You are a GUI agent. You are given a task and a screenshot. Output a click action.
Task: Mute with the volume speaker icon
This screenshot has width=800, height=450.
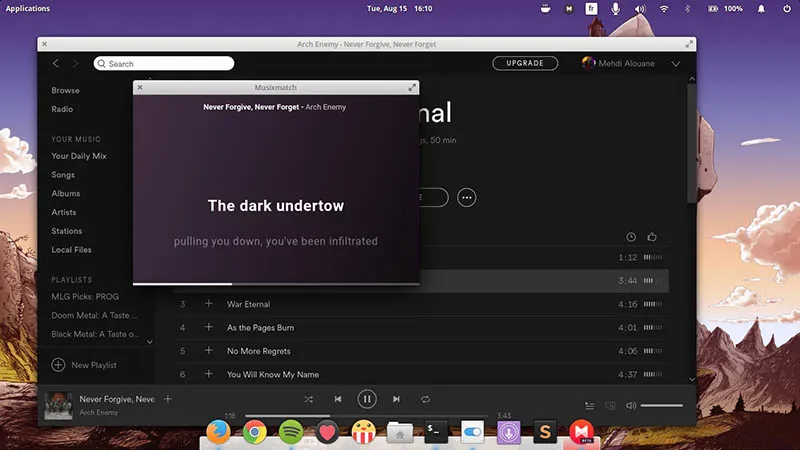click(631, 406)
